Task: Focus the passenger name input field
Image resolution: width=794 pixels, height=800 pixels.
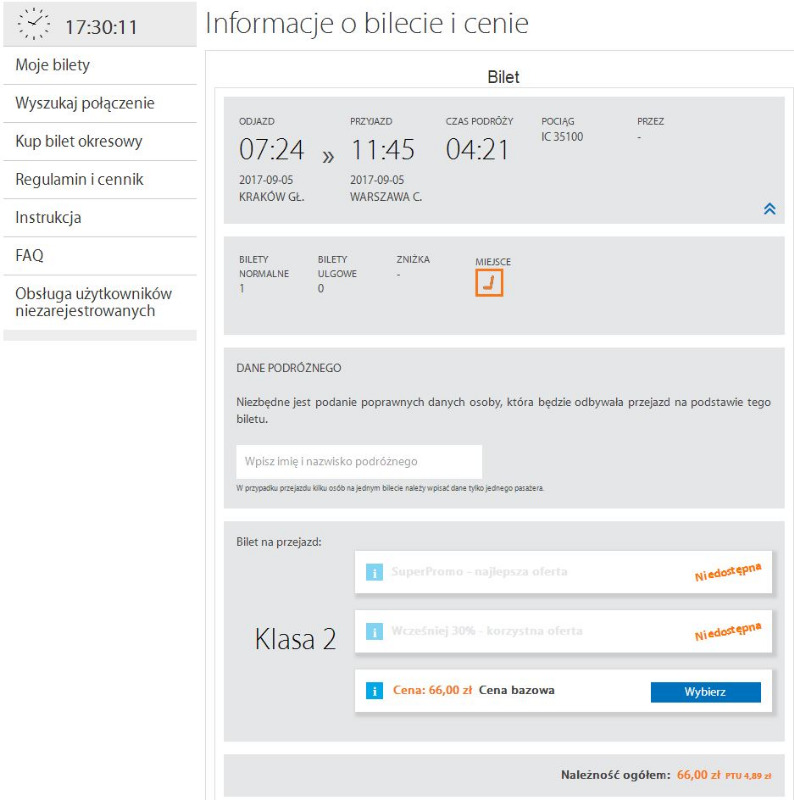Action: click(359, 462)
